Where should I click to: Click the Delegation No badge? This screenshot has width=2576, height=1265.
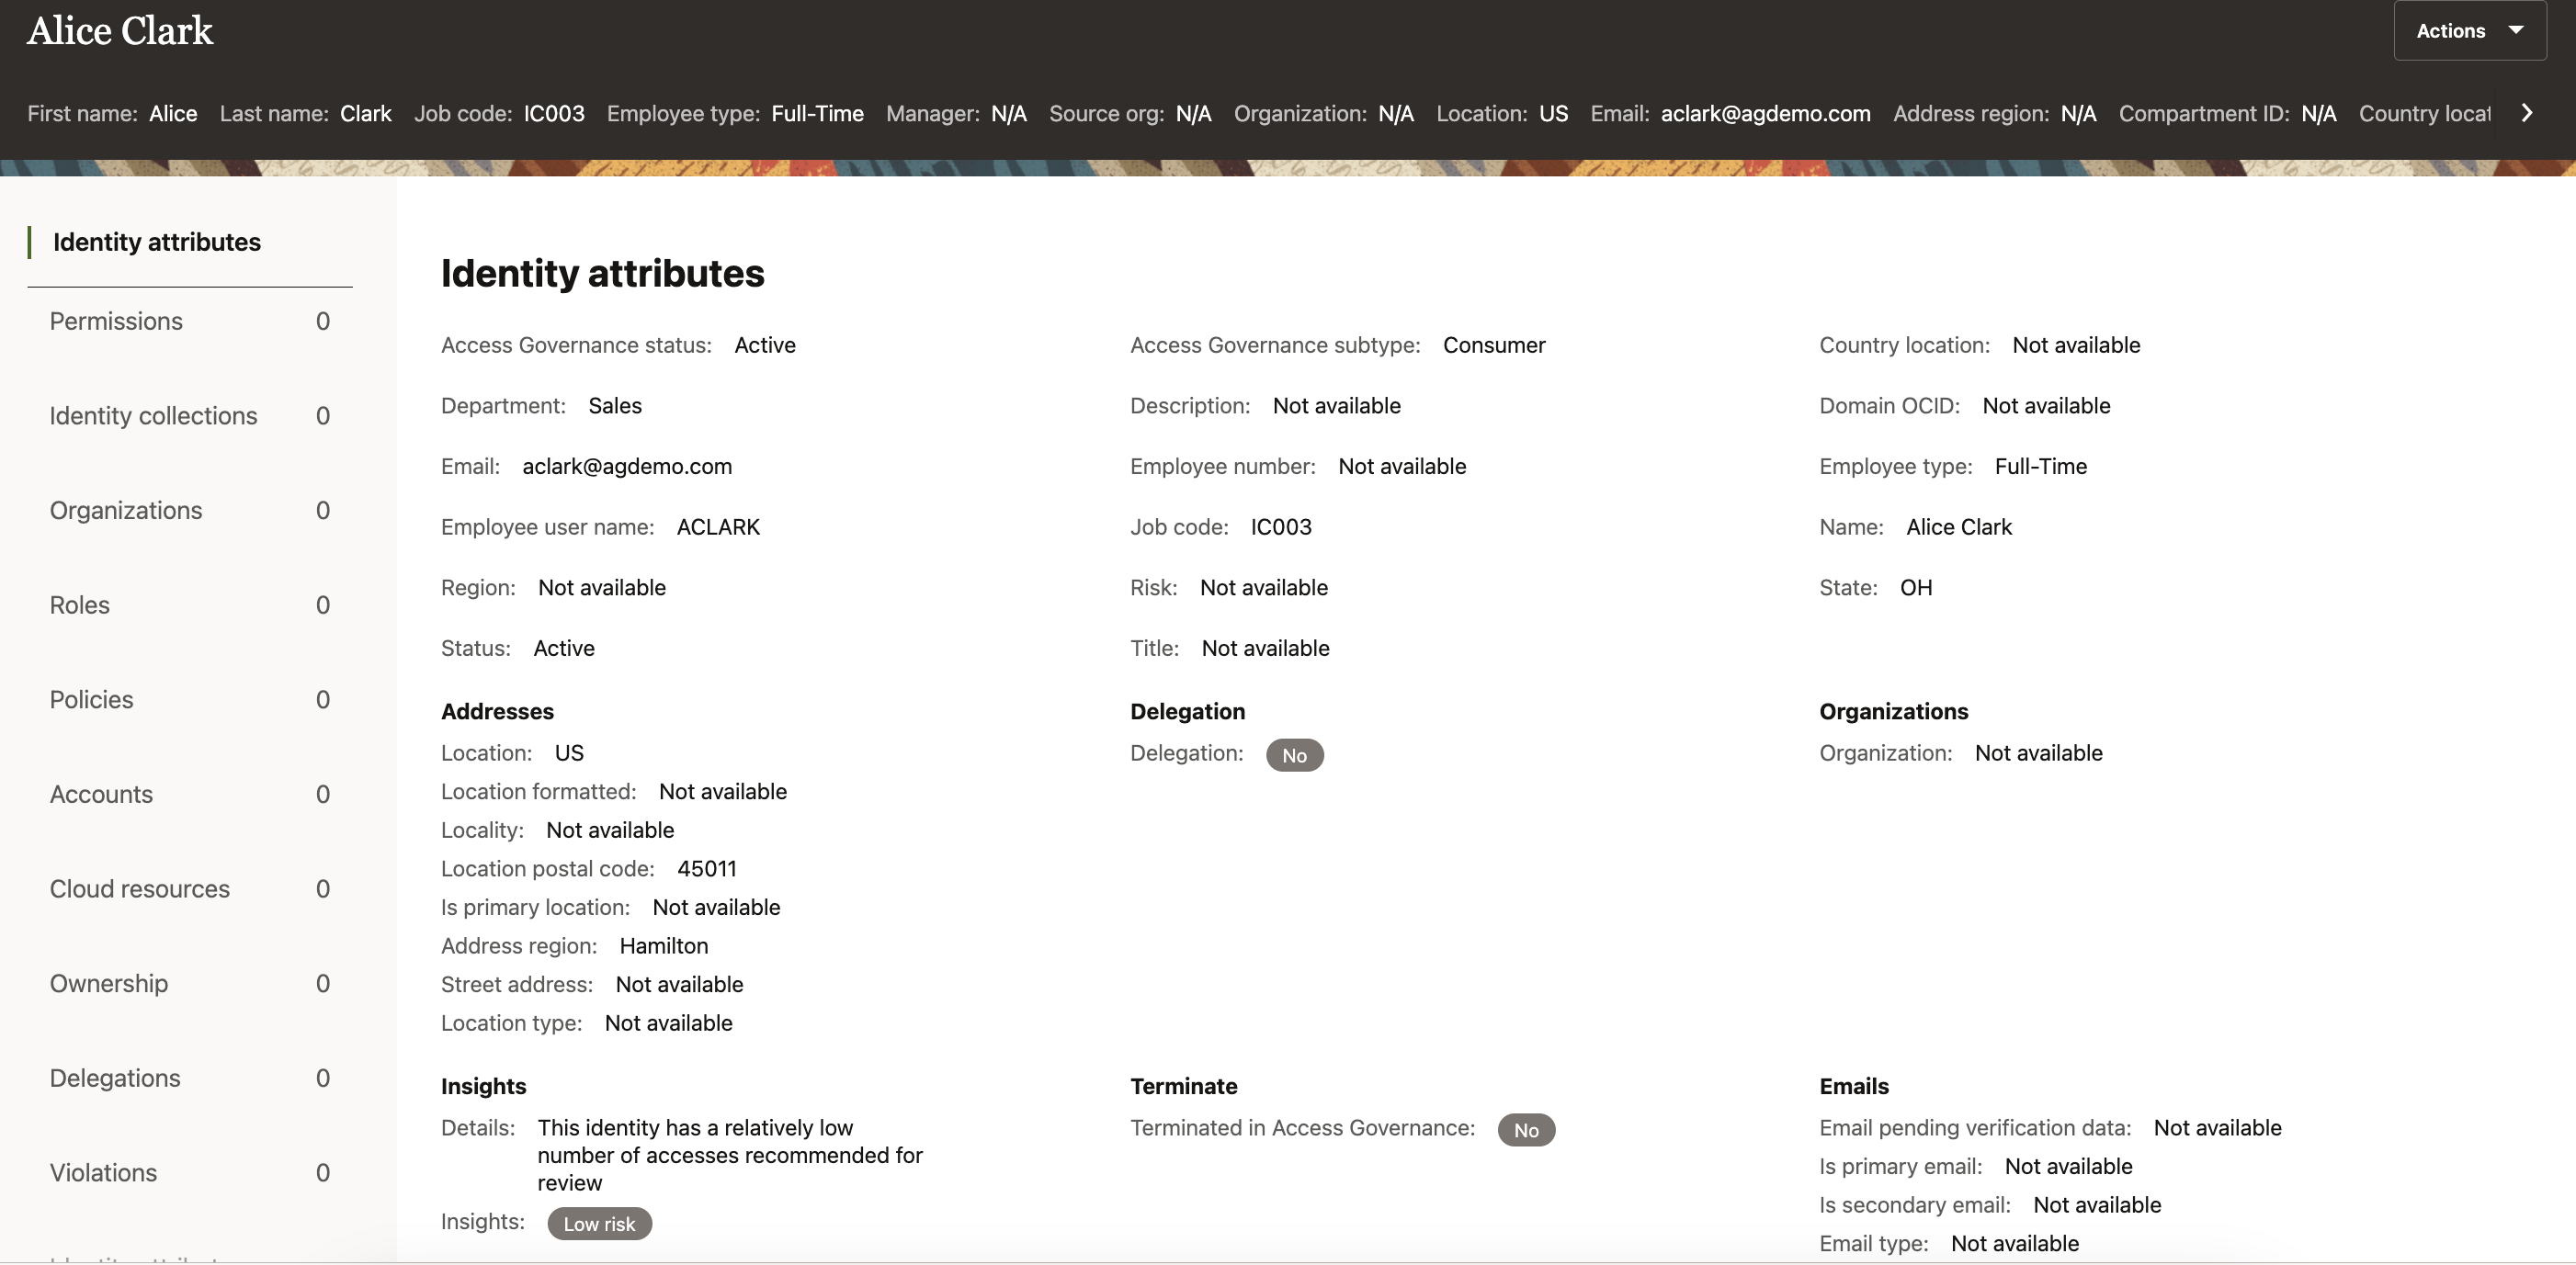(x=1294, y=755)
